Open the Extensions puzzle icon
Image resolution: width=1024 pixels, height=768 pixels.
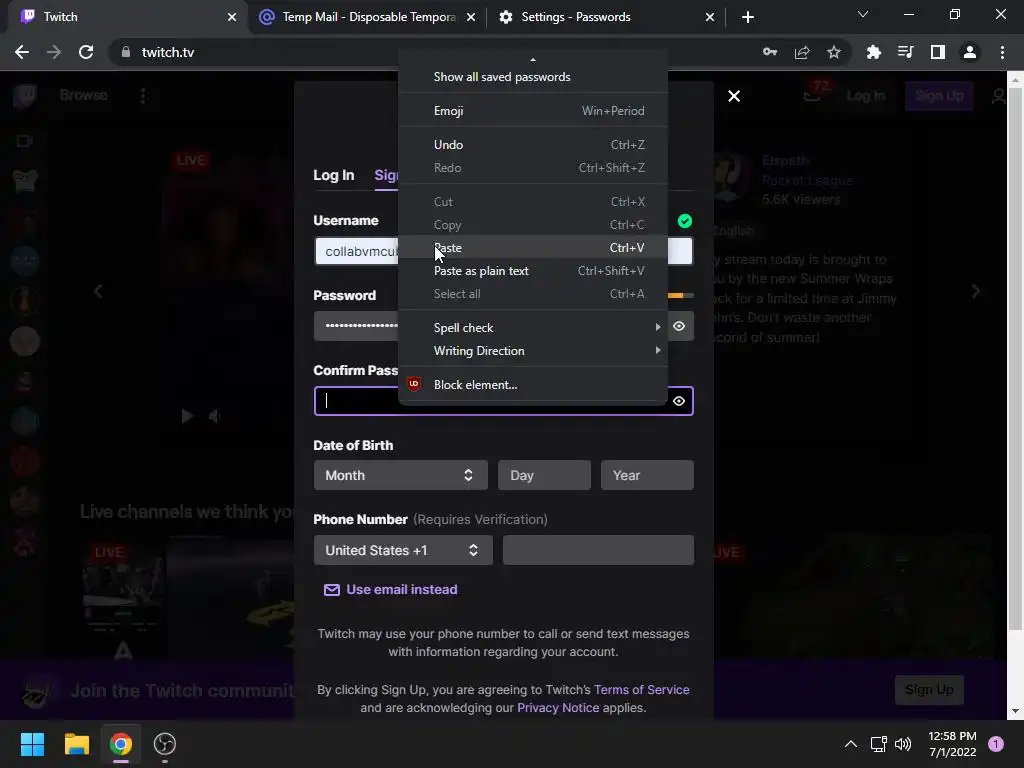873,52
